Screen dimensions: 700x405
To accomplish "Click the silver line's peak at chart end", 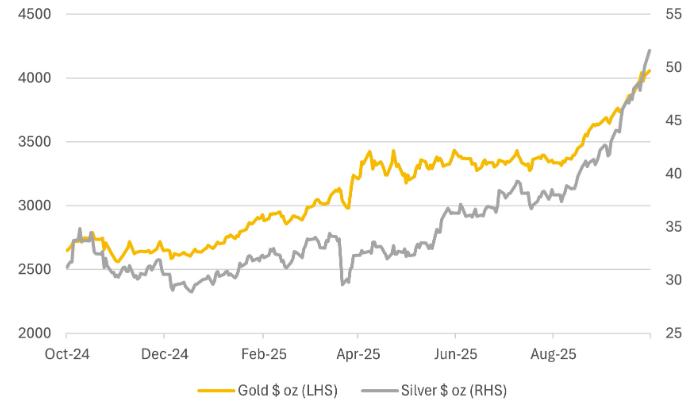I will [651, 50].
